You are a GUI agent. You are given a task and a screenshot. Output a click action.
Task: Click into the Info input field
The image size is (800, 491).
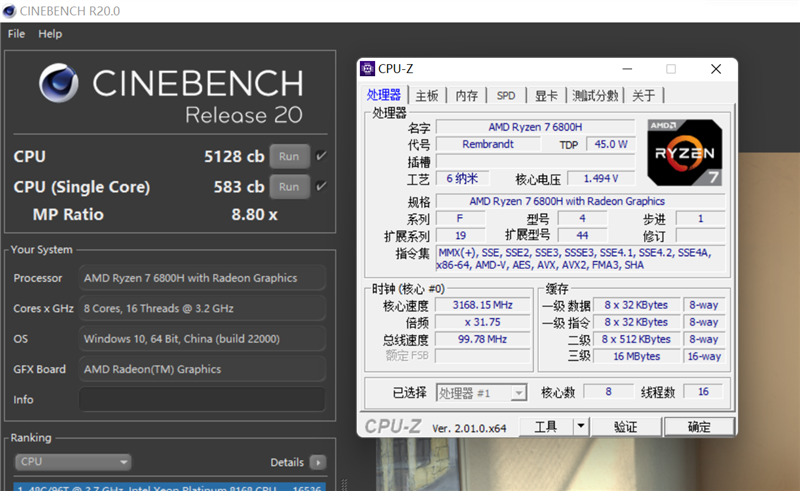pos(203,400)
